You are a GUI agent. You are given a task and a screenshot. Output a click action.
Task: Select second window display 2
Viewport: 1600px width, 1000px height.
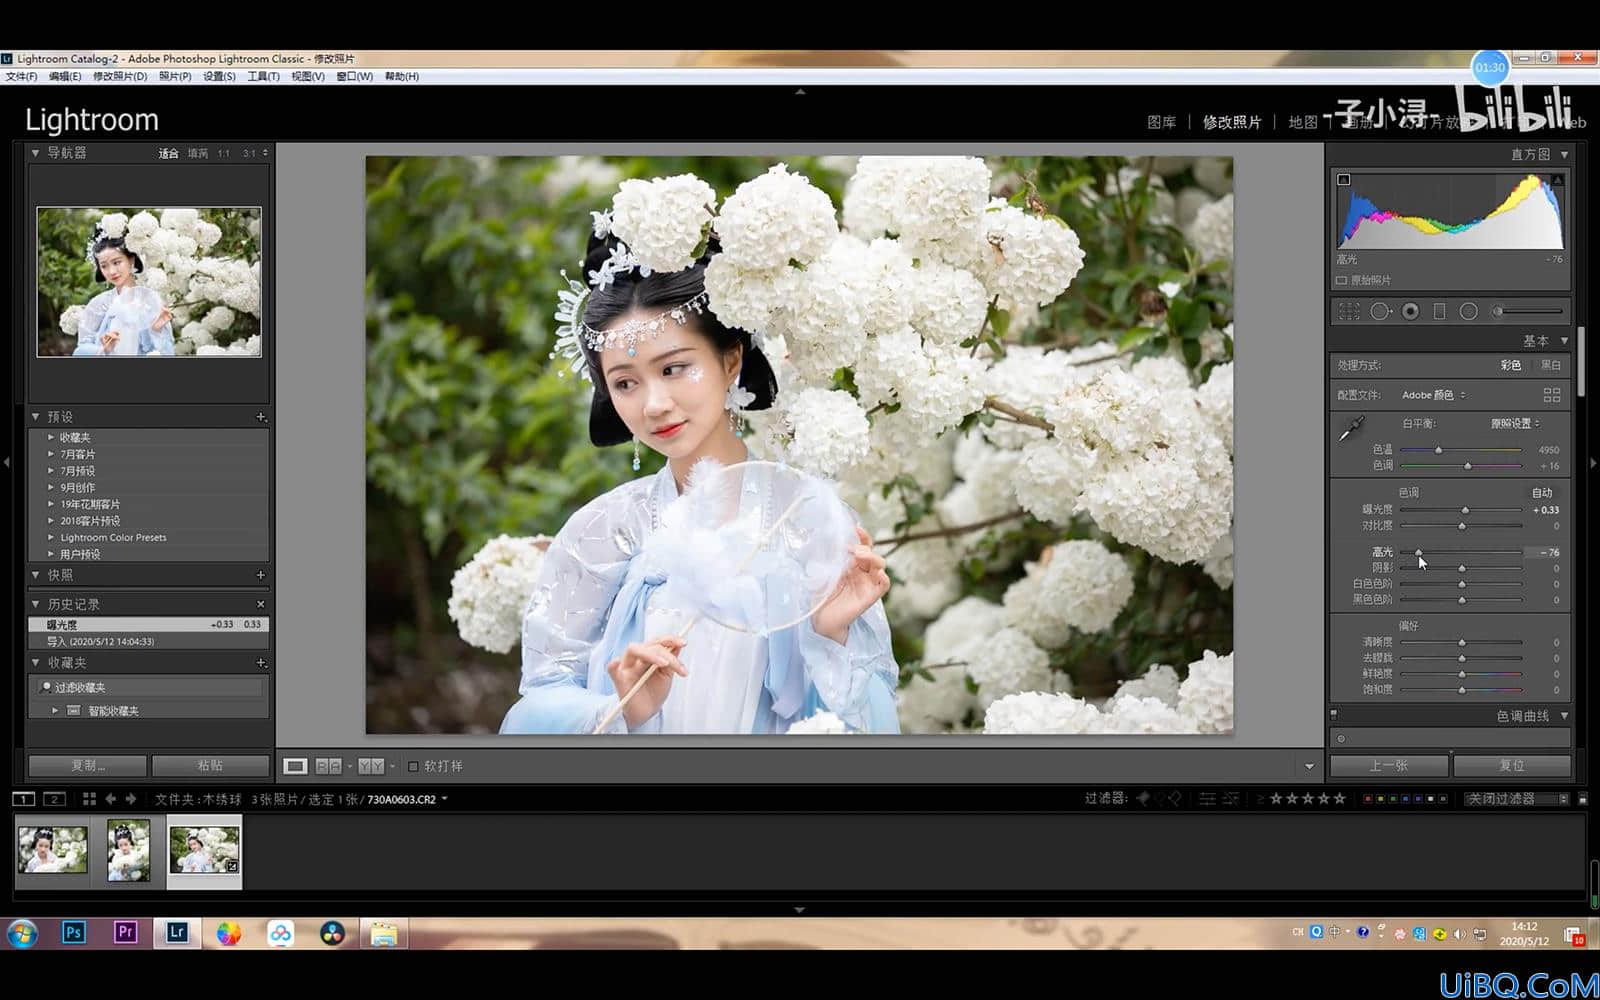point(55,799)
